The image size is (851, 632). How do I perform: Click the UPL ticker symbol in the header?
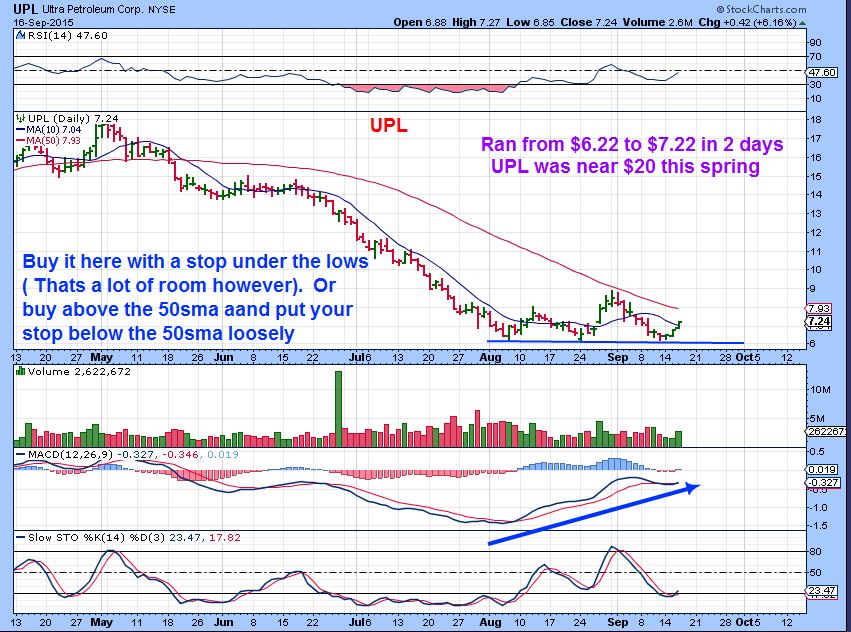point(26,9)
